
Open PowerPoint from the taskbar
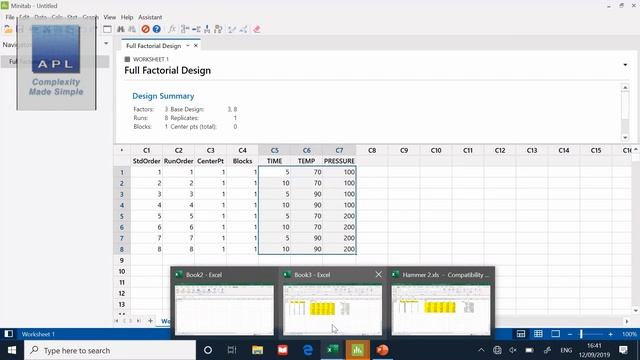[382, 350]
